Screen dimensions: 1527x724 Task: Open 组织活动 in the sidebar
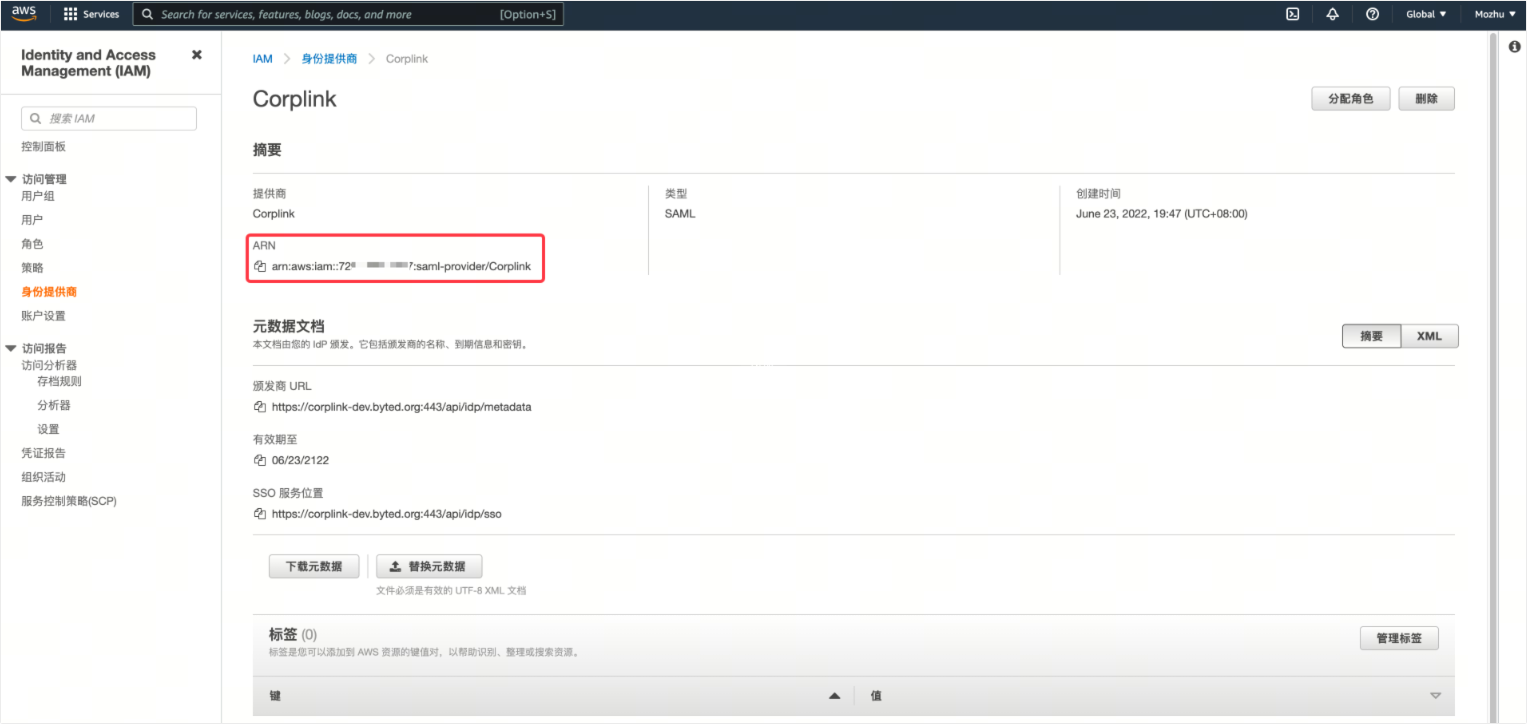point(43,477)
